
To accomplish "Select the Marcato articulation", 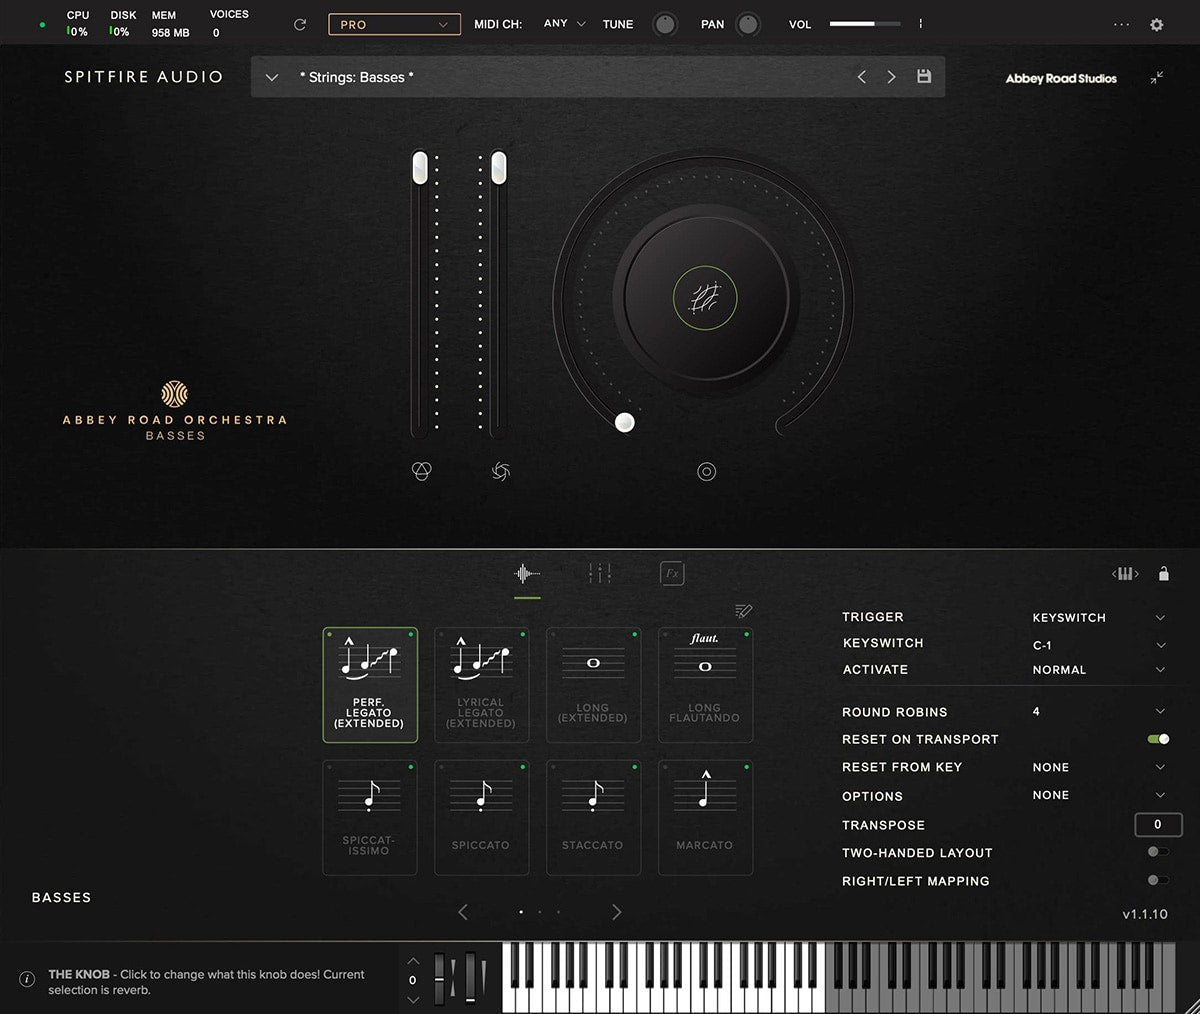I will click(705, 817).
